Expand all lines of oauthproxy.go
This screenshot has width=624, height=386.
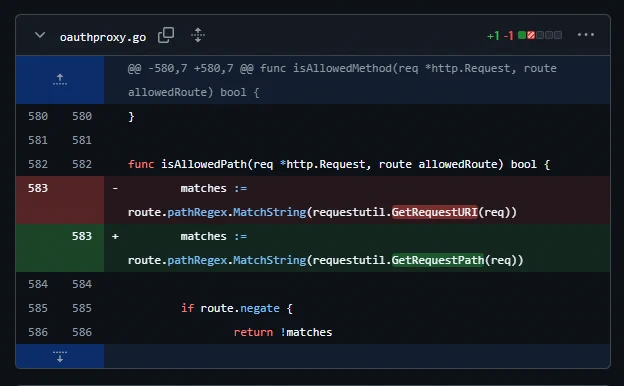[x=198, y=35]
